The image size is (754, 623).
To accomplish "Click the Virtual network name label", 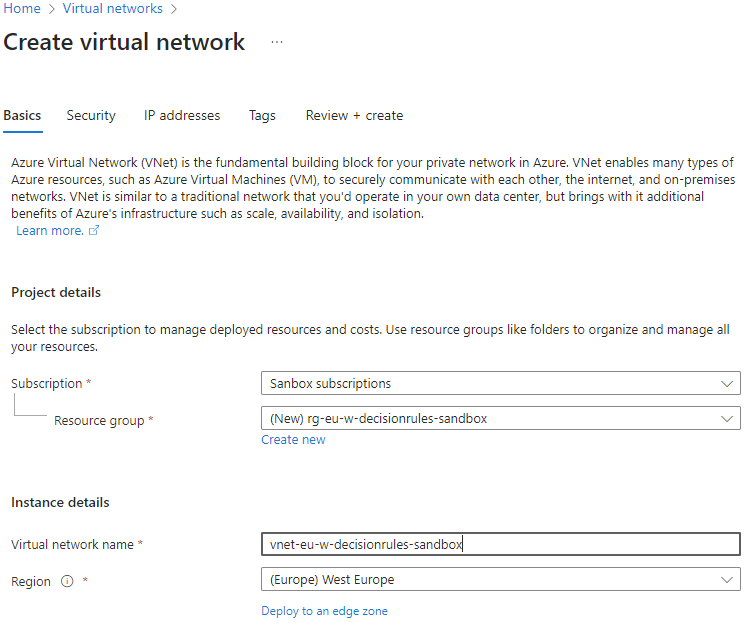I will [x=72, y=545].
